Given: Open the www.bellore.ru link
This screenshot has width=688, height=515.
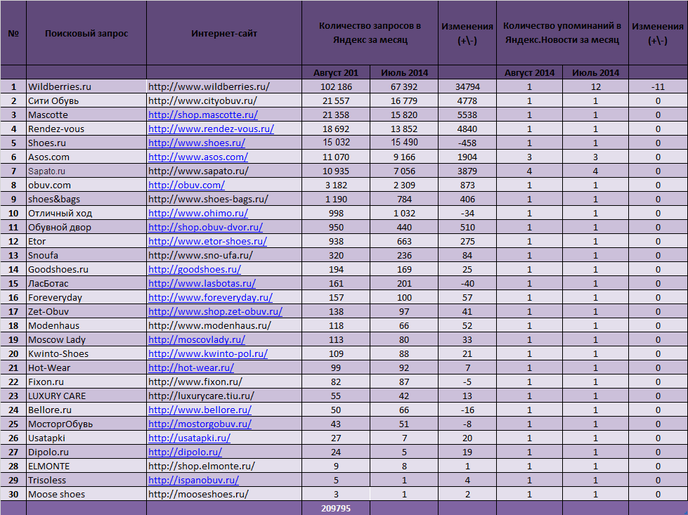Looking at the screenshot, I should (200, 410).
